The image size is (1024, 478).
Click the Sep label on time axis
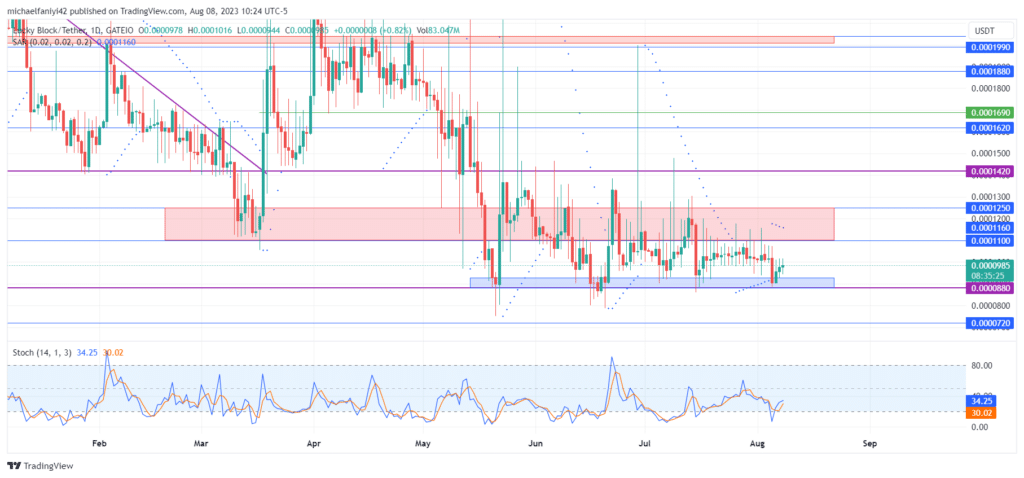869,443
